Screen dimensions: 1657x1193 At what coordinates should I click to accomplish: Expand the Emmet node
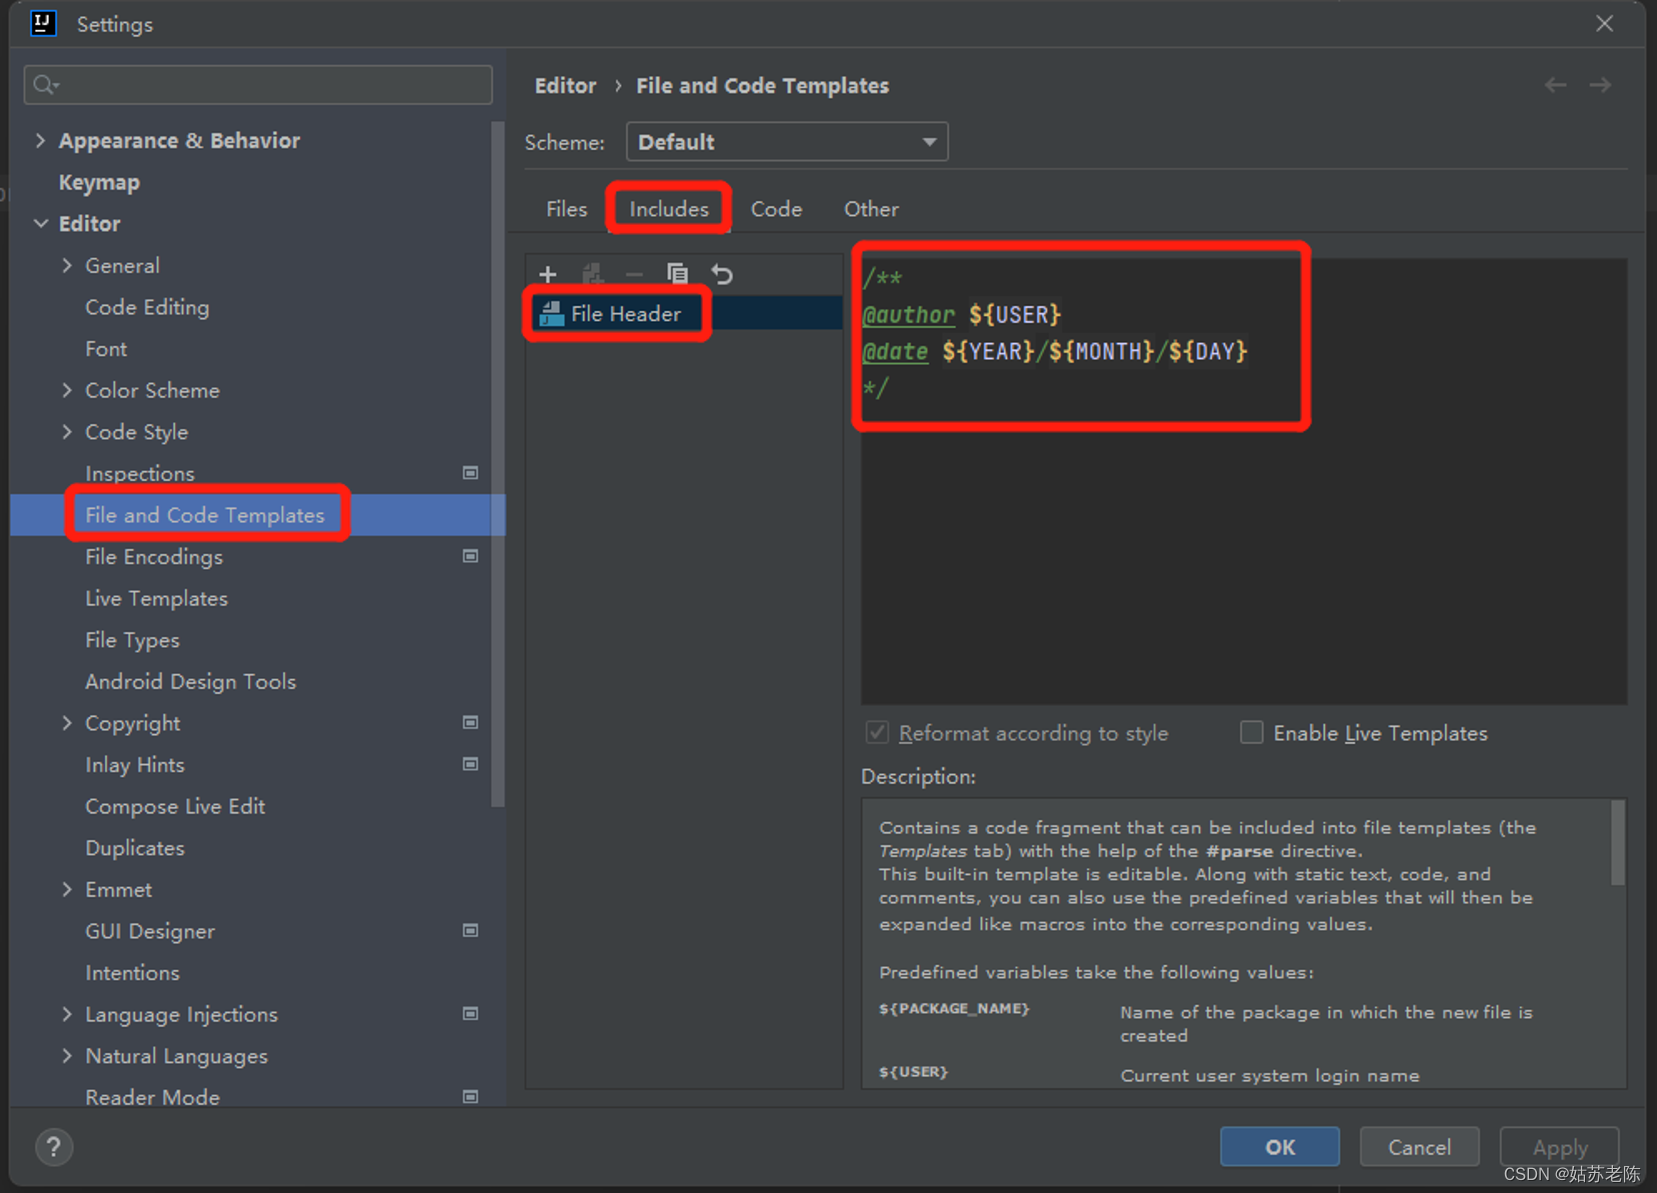coord(67,889)
